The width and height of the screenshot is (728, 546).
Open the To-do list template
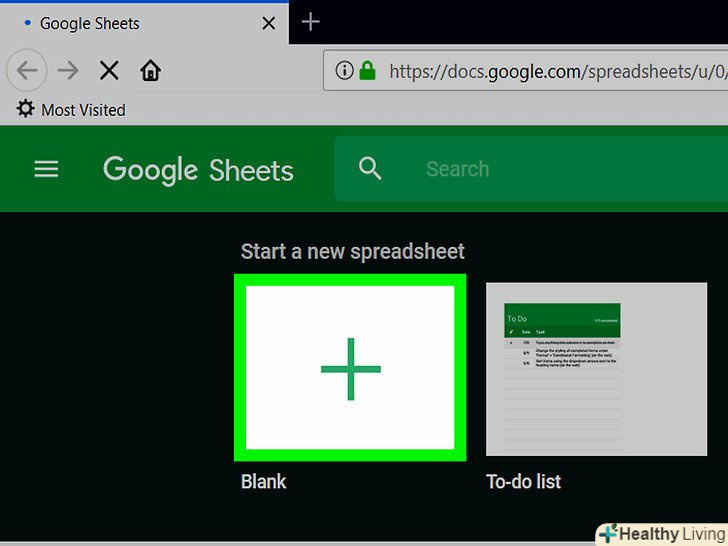click(x=597, y=369)
